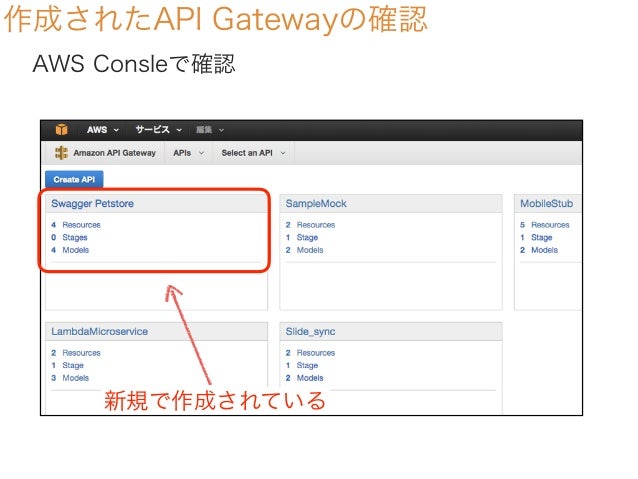Open the SampleMock API

316,203
